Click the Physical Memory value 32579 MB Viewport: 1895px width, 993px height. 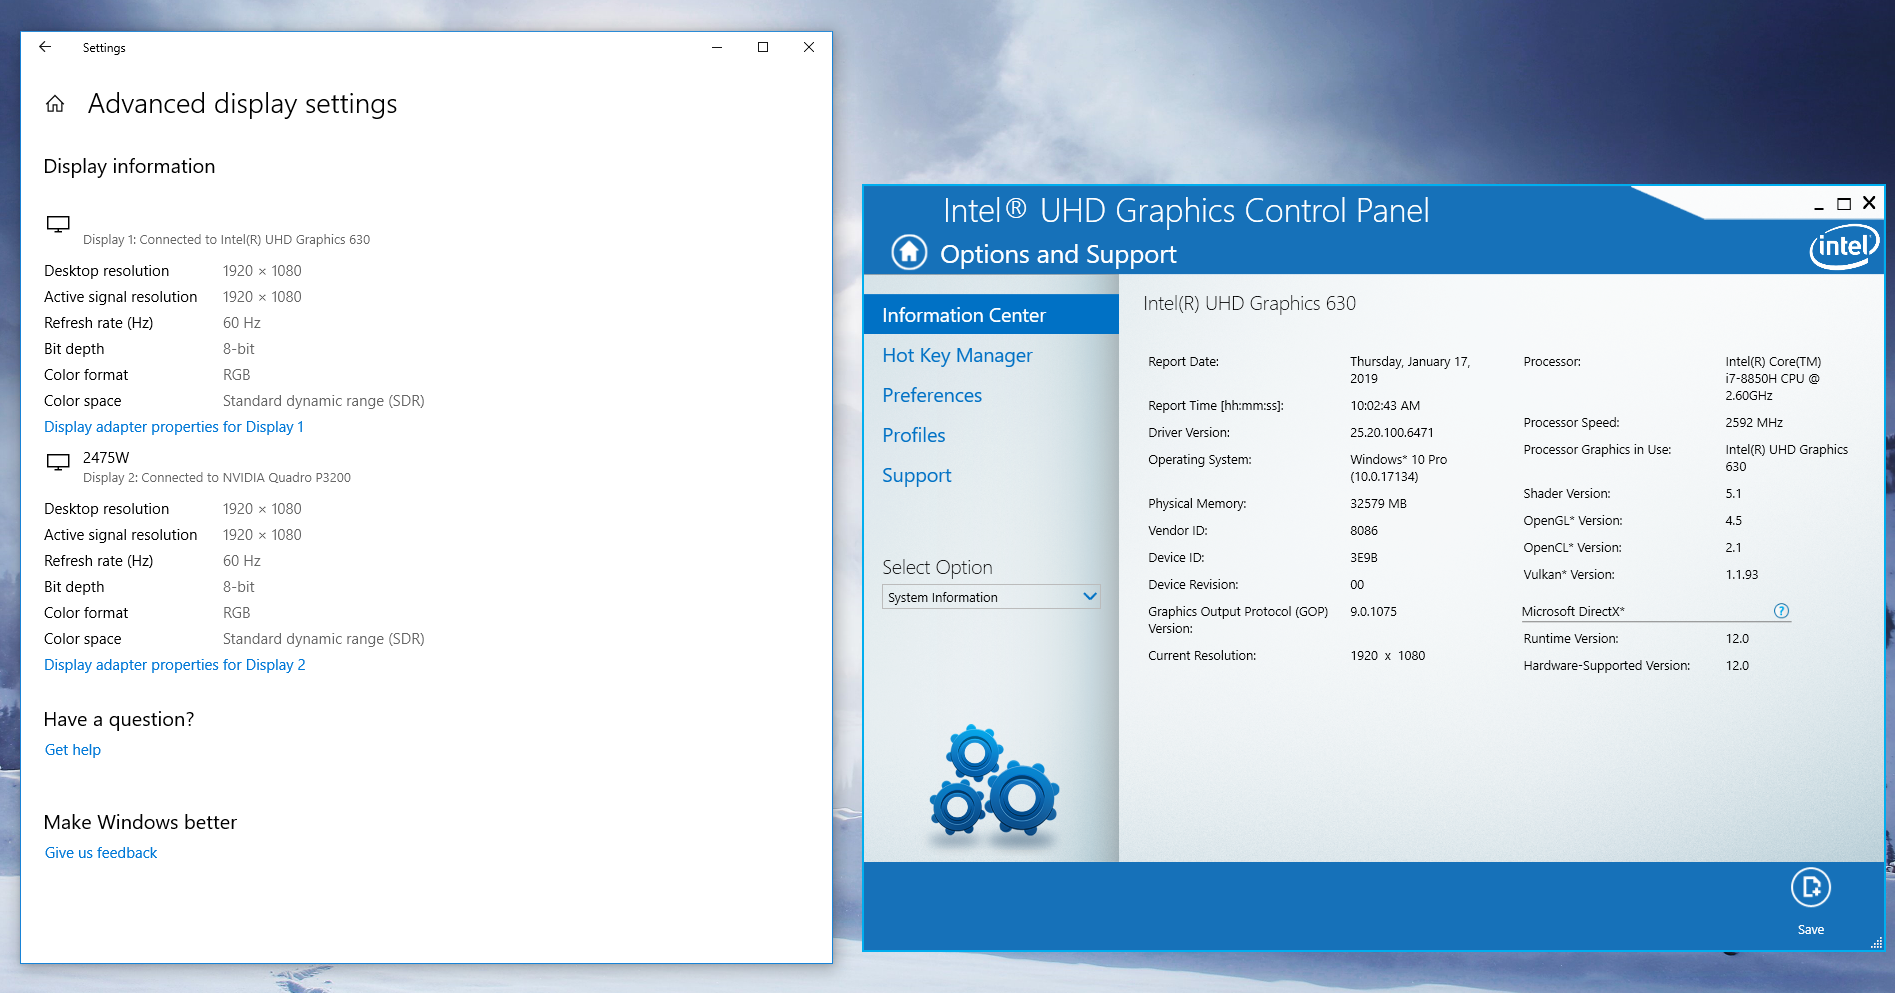[x=1378, y=504]
